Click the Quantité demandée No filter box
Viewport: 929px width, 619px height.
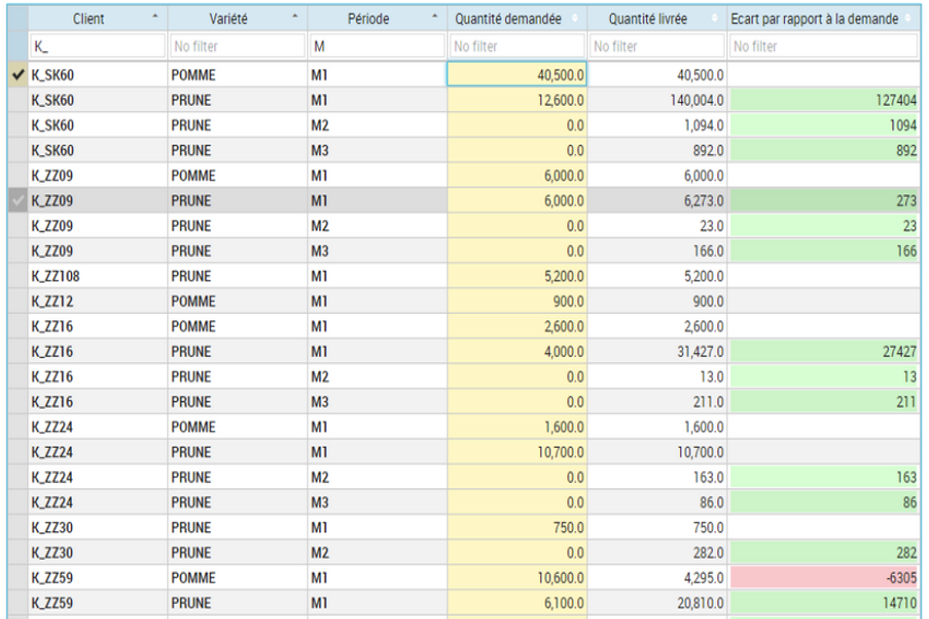[517, 46]
